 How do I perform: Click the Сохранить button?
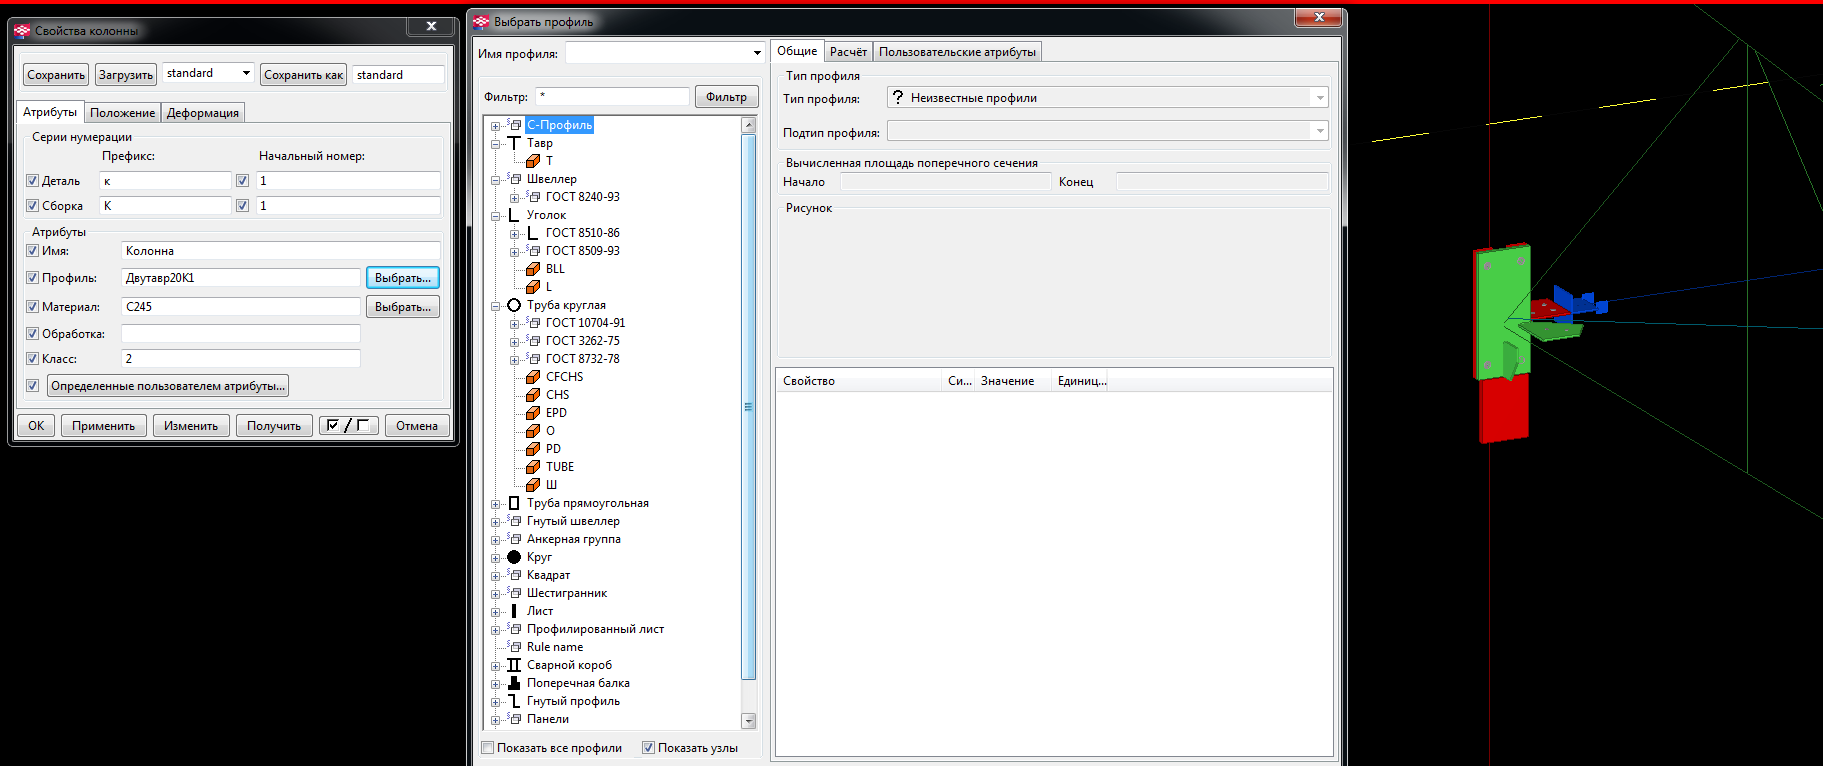pyautogui.click(x=56, y=75)
